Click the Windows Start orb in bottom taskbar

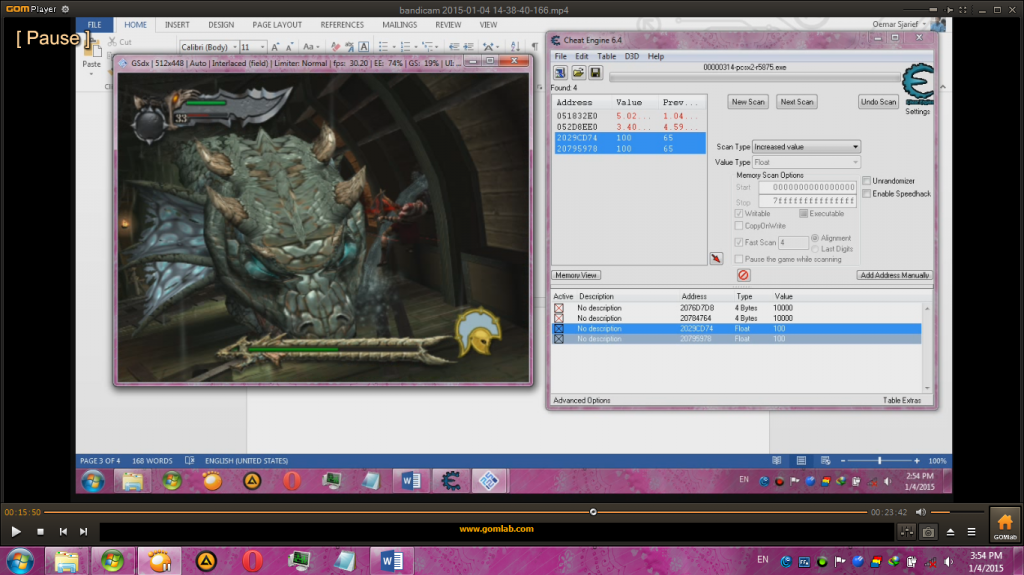(20, 561)
